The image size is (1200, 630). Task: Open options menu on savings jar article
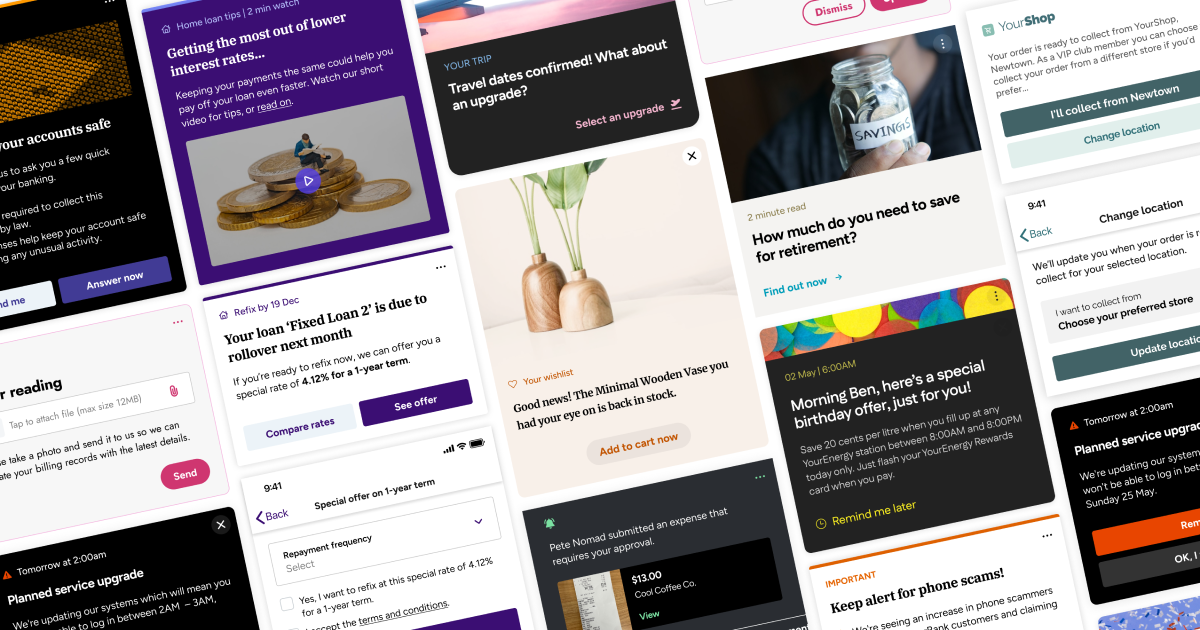click(942, 43)
